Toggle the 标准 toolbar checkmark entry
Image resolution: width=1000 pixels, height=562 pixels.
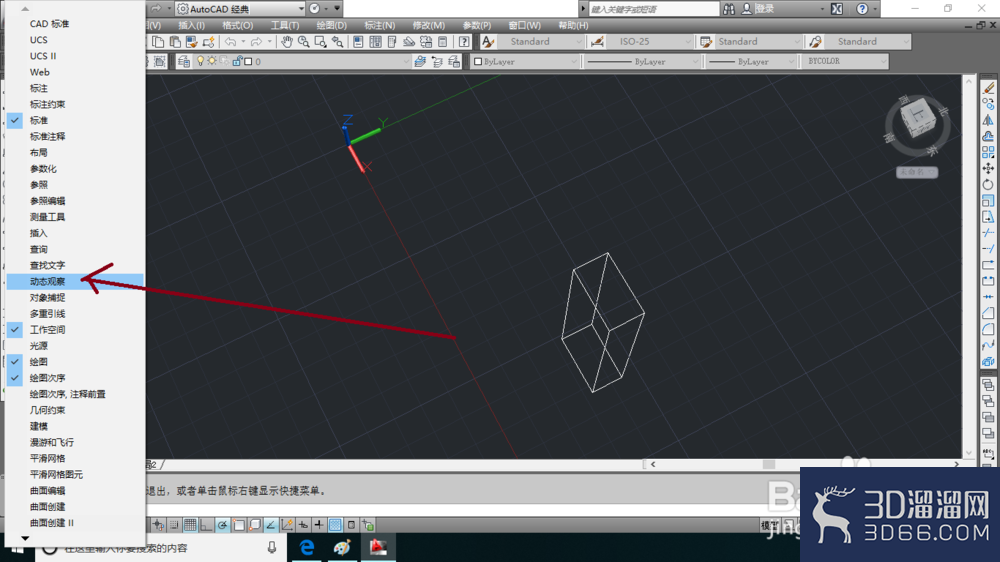pyautogui.click(x=75, y=121)
